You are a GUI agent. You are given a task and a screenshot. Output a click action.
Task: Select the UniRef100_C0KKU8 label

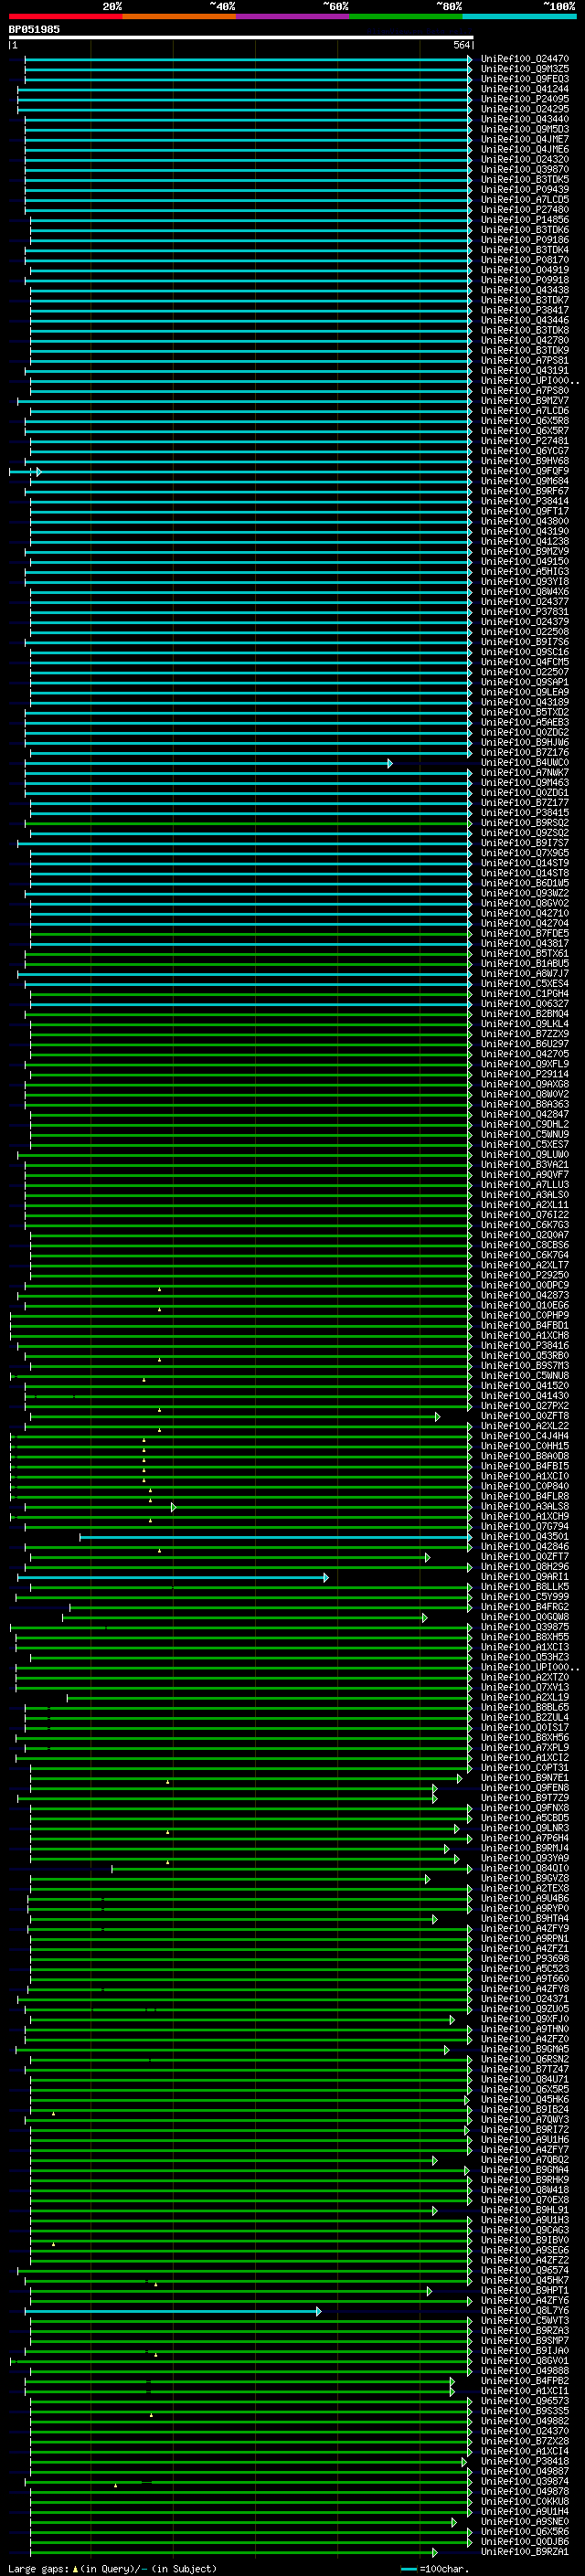[x=525, y=2502]
